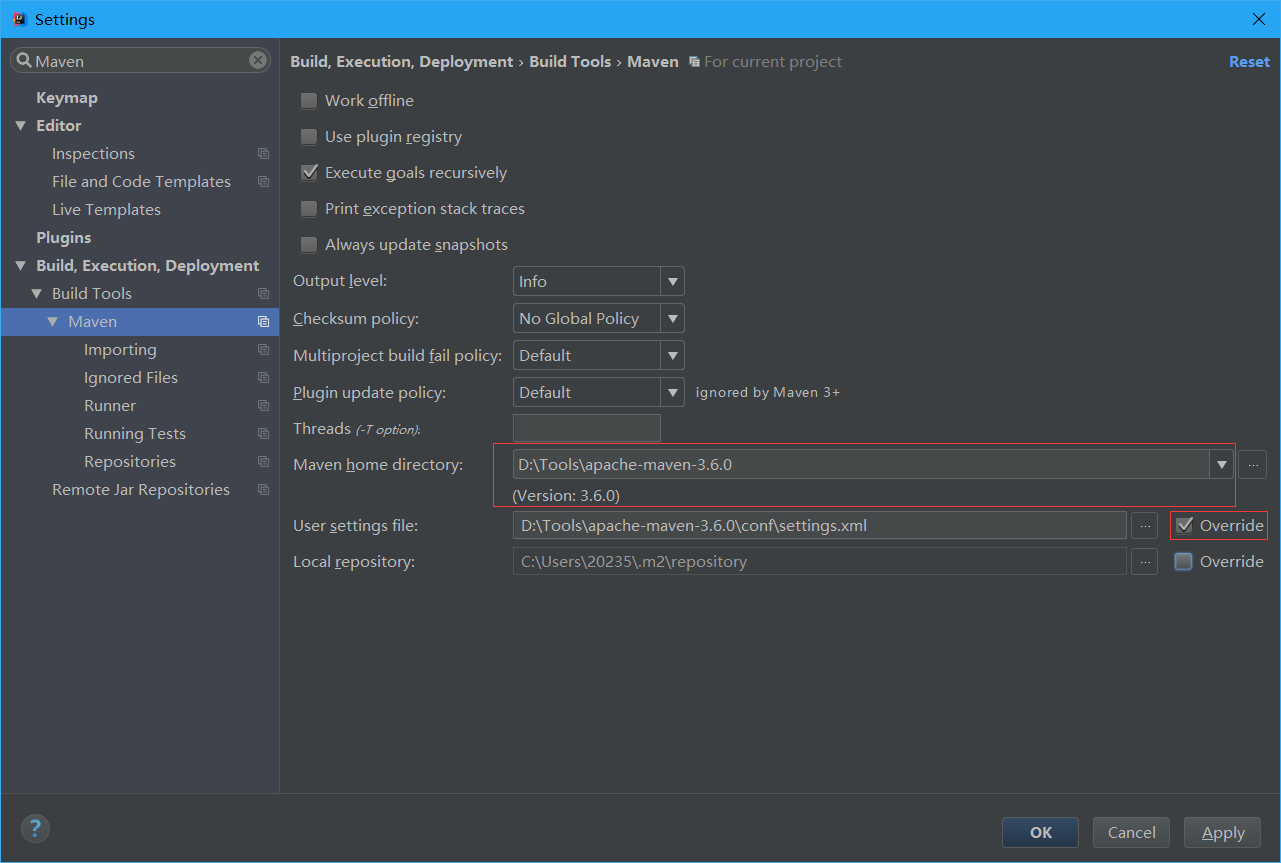
Task: Select Plugins in settings tree
Action: coord(63,238)
